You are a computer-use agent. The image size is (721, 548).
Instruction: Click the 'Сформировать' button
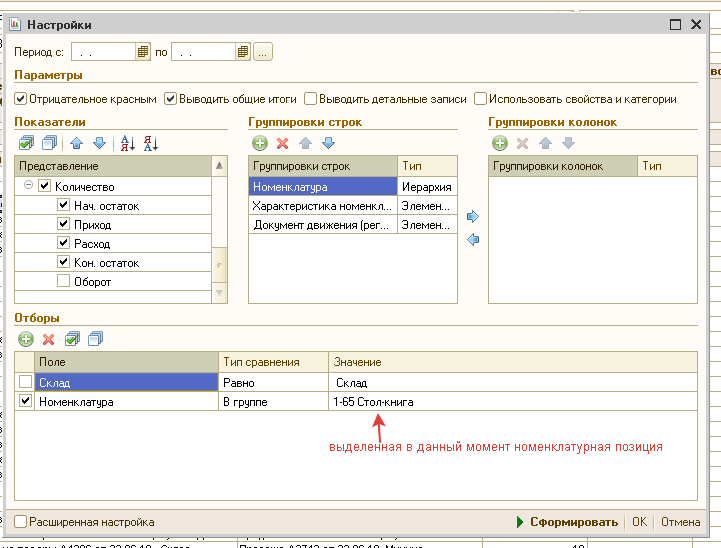[x=568, y=522]
